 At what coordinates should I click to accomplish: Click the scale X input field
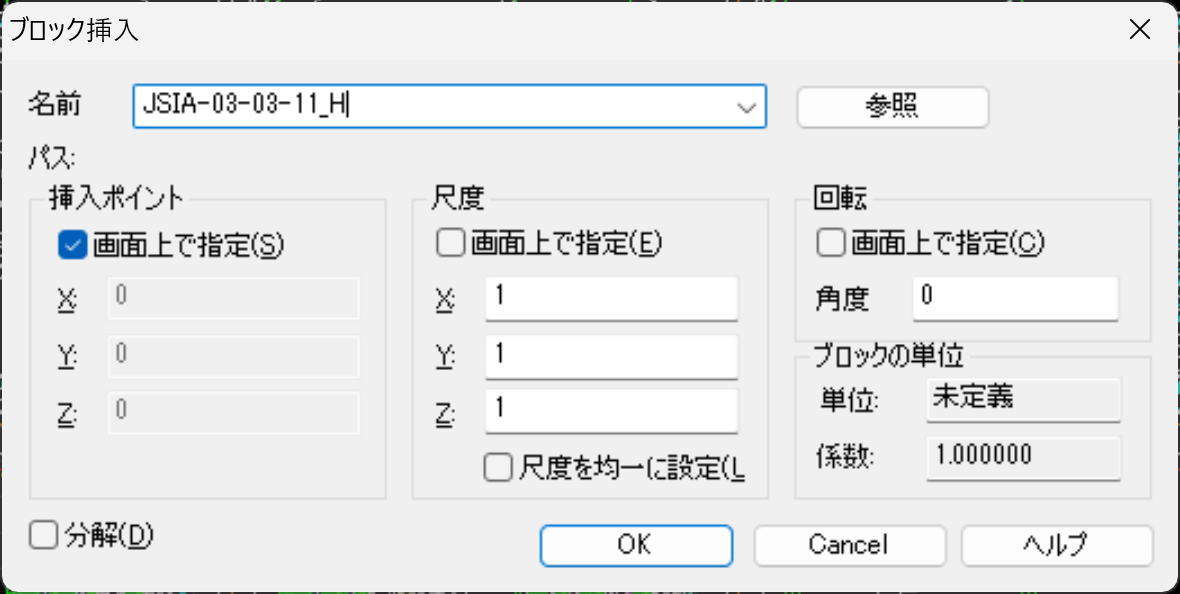[x=611, y=298]
